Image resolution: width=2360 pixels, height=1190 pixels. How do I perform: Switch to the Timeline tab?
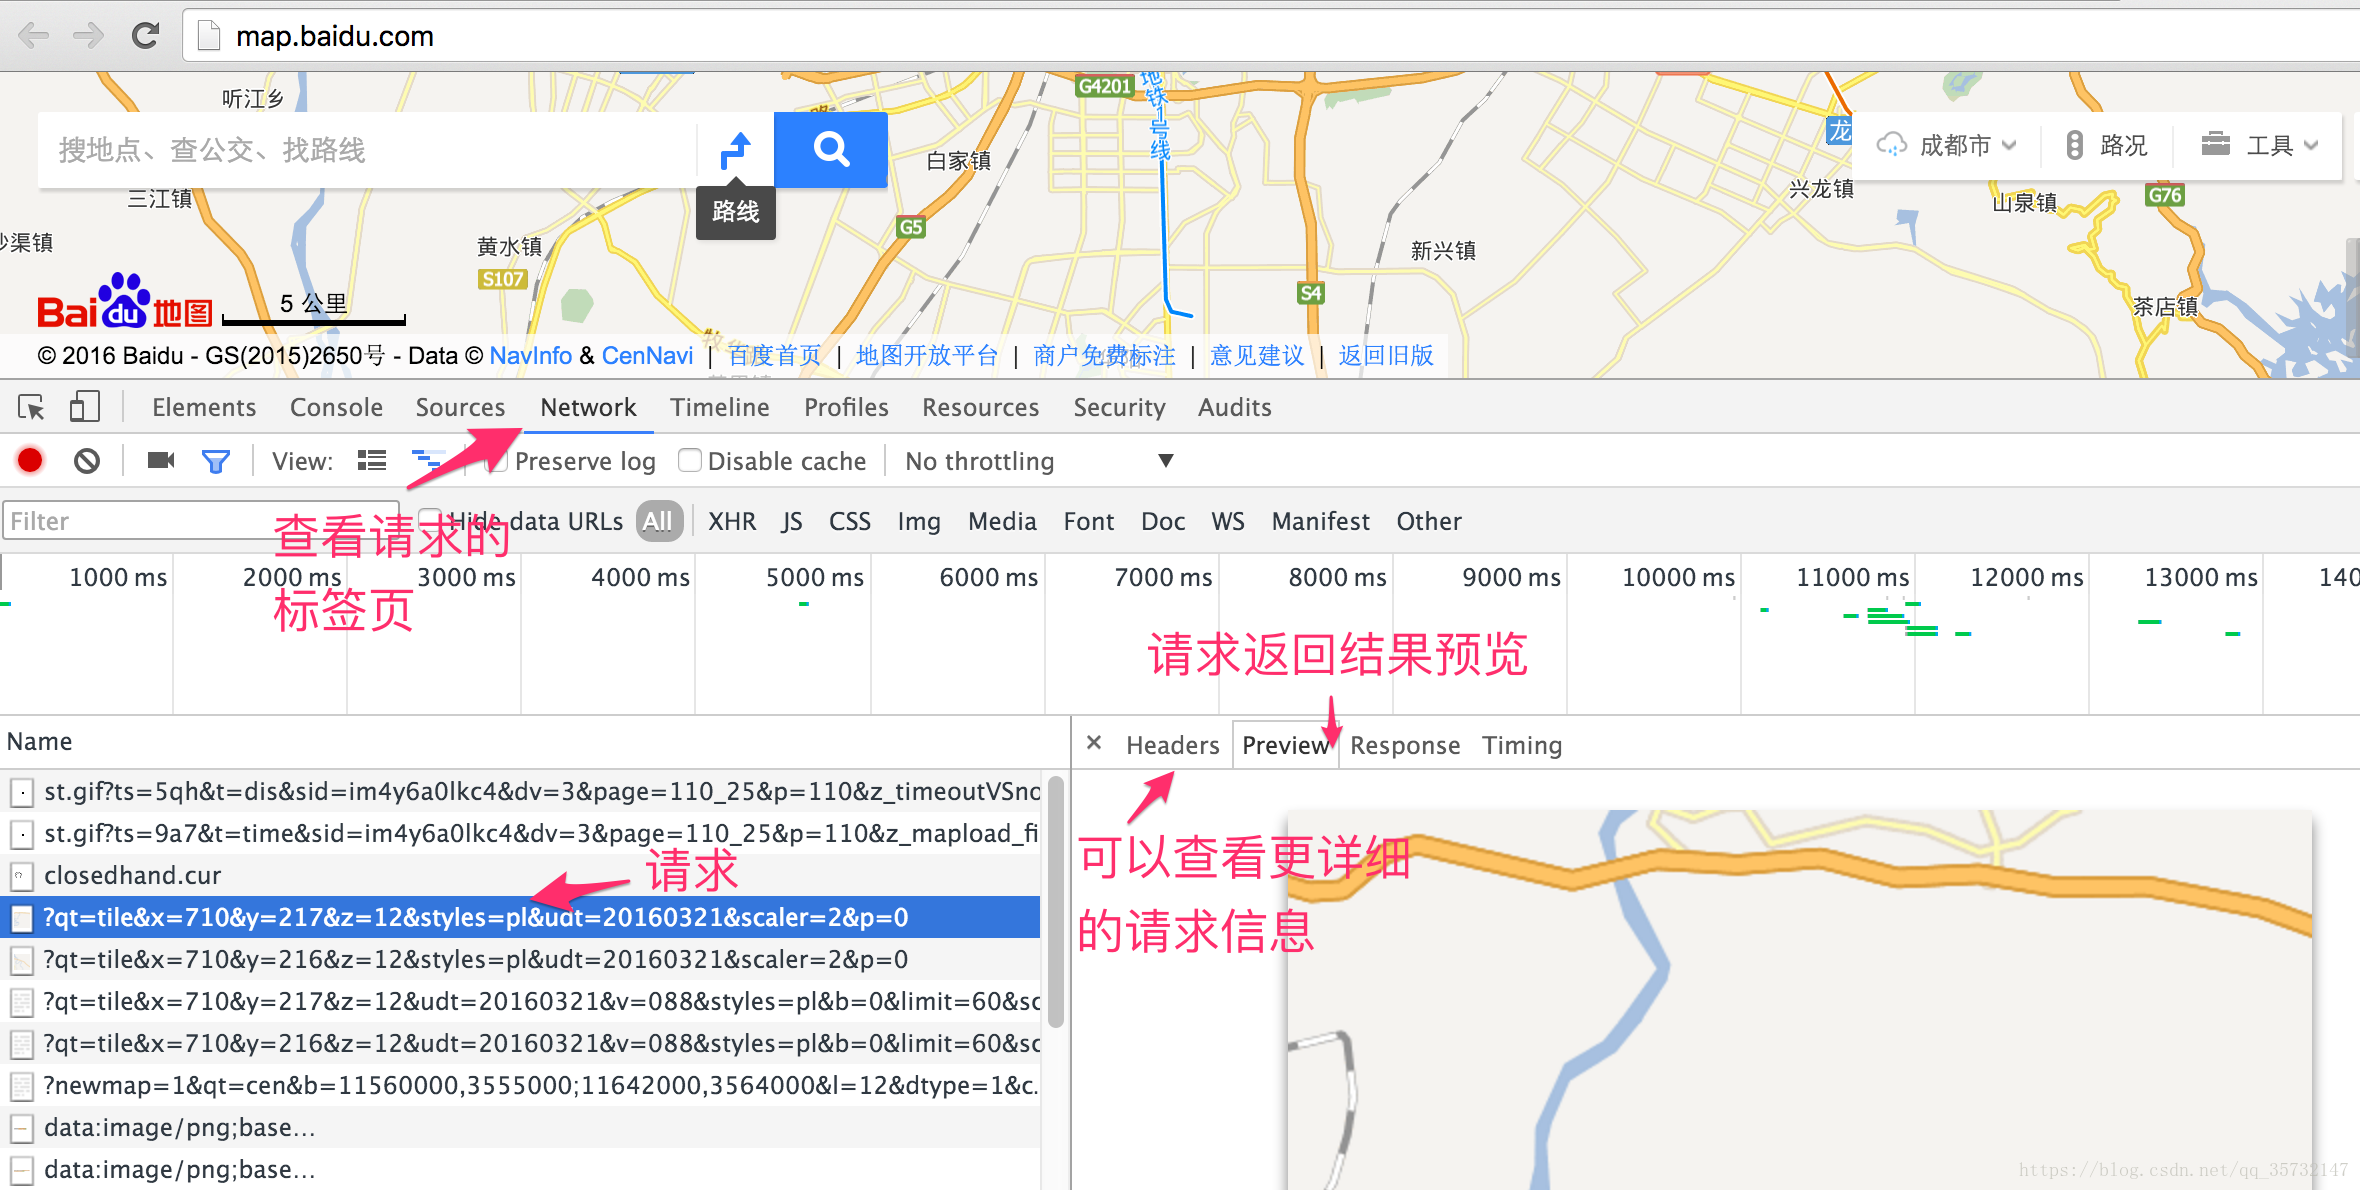pyautogui.click(x=720, y=407)
